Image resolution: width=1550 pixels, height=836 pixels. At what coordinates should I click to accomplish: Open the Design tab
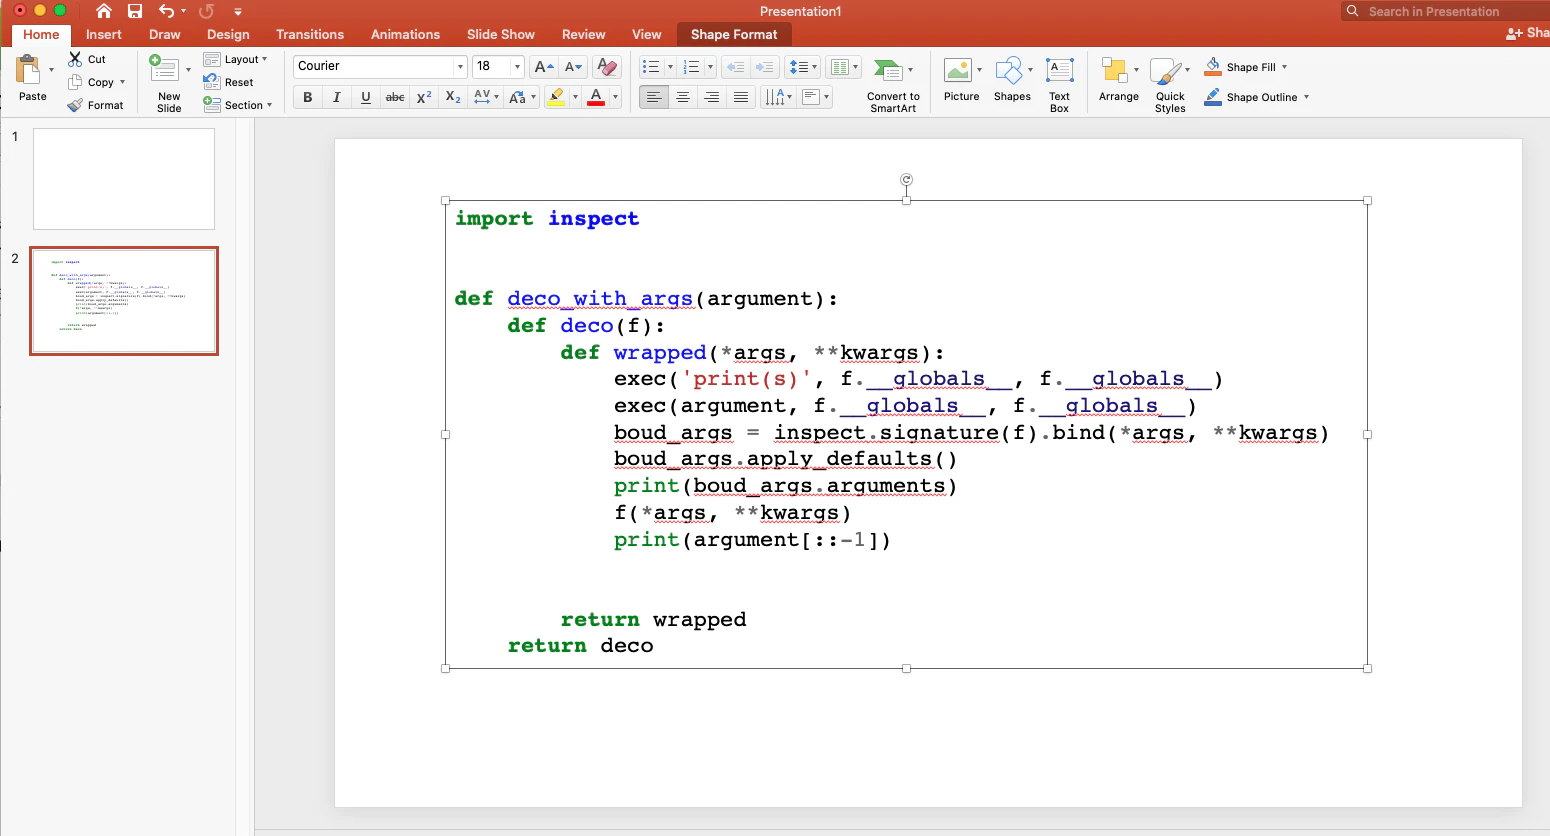(x=228, y=34)
